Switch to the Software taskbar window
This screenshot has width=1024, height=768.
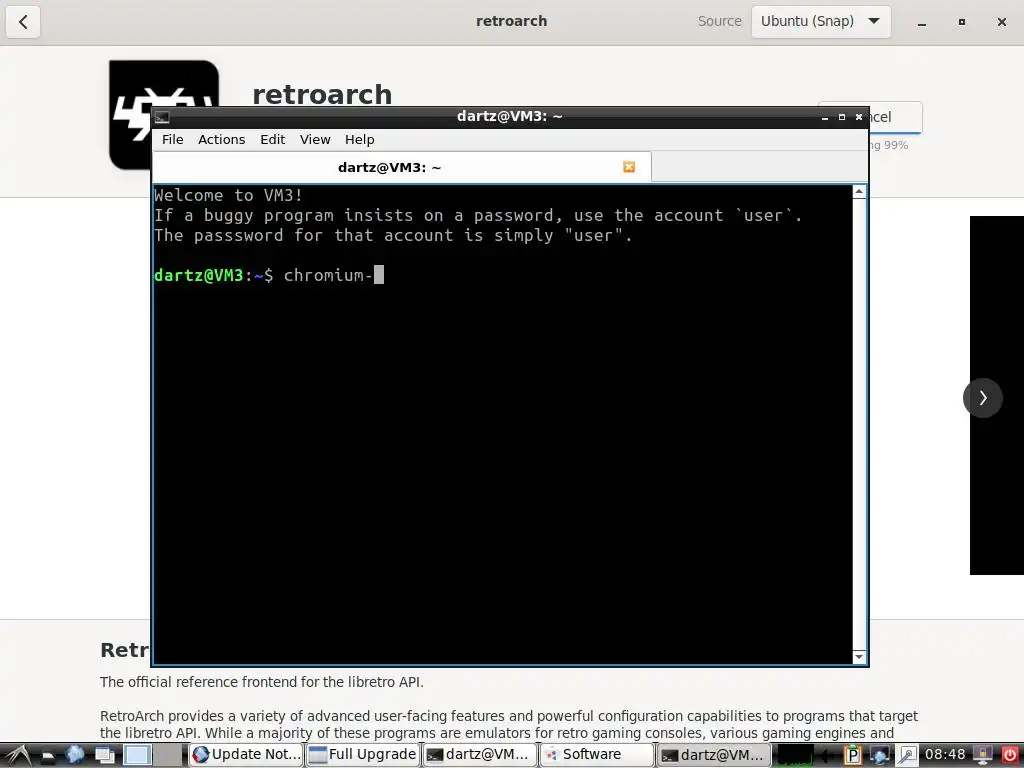point(596,755)
